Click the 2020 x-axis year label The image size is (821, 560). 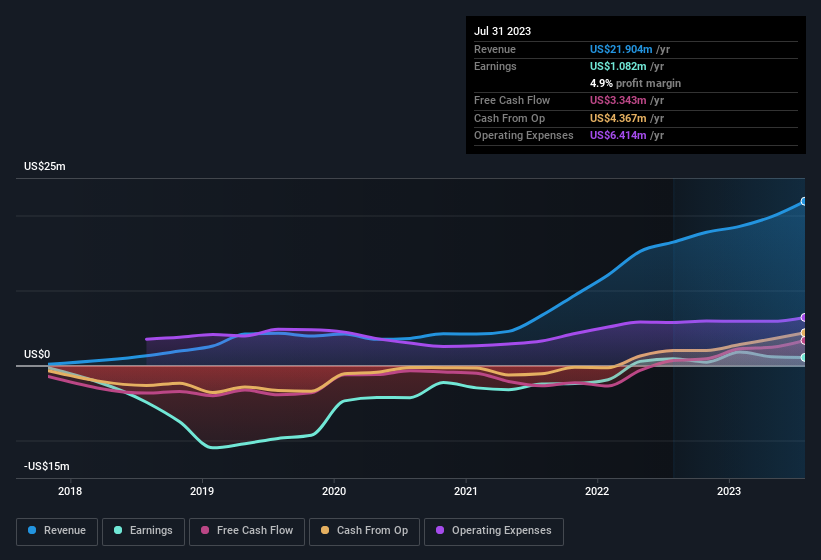click(334, 491)
